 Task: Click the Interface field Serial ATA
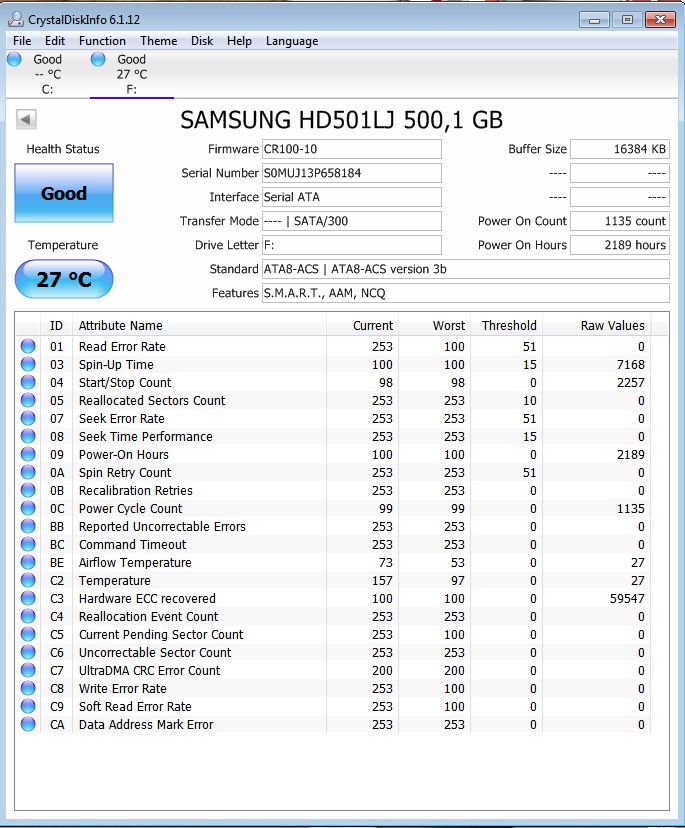pos(352,197)
